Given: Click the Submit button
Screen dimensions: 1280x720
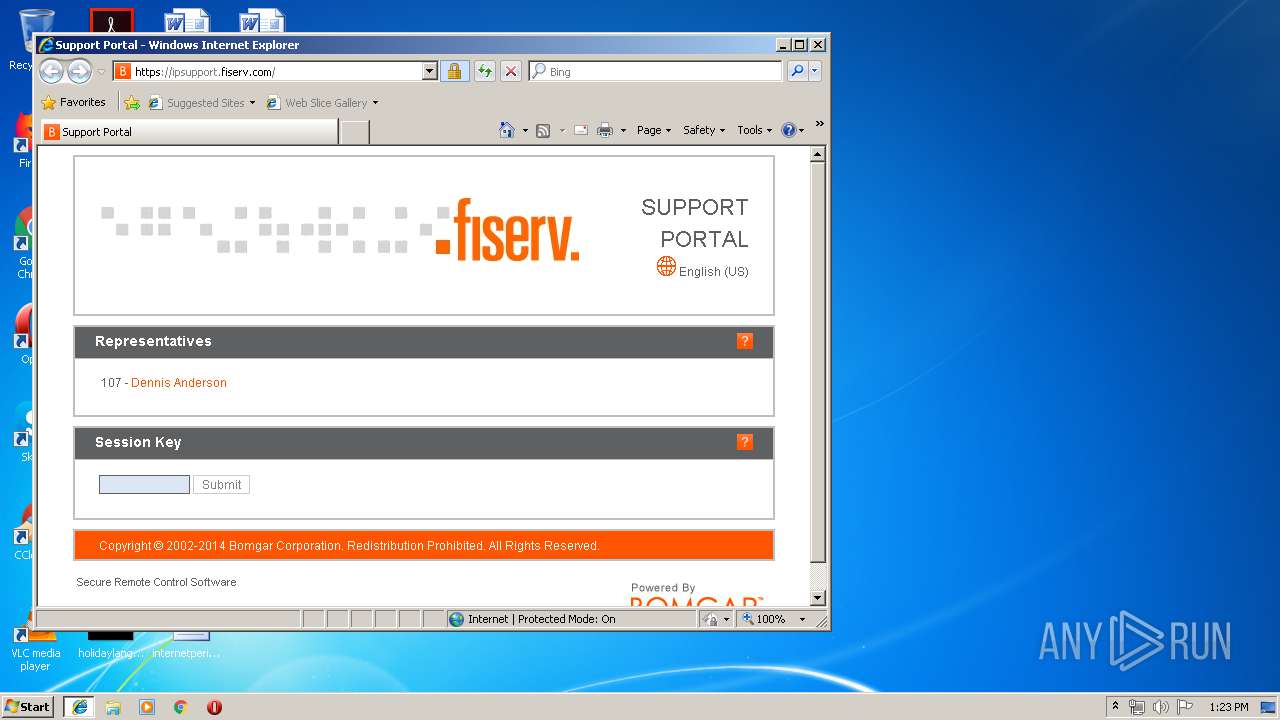Looking at the screenshot, I should tap(221, 485).
